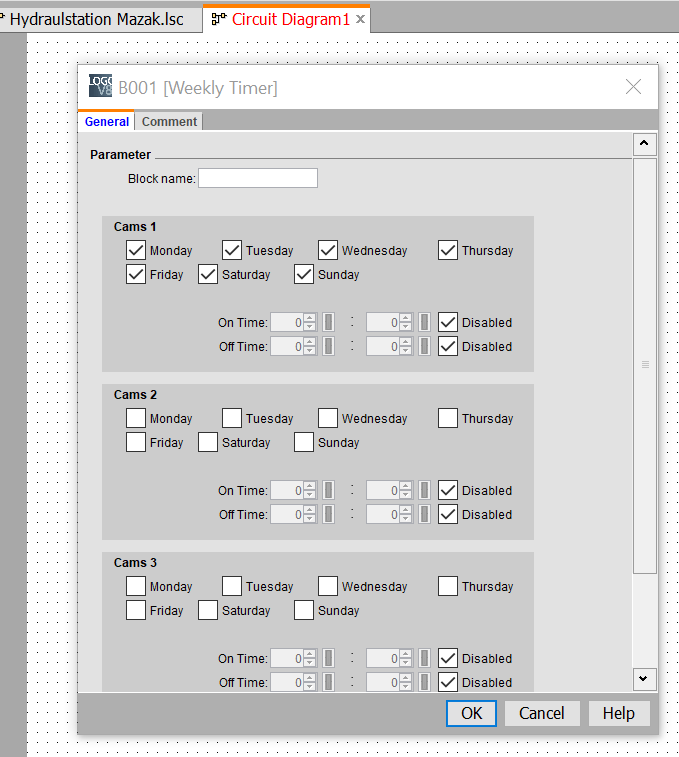Uncheck Disabled for Cams 3 Off Time

coord(448,682)
